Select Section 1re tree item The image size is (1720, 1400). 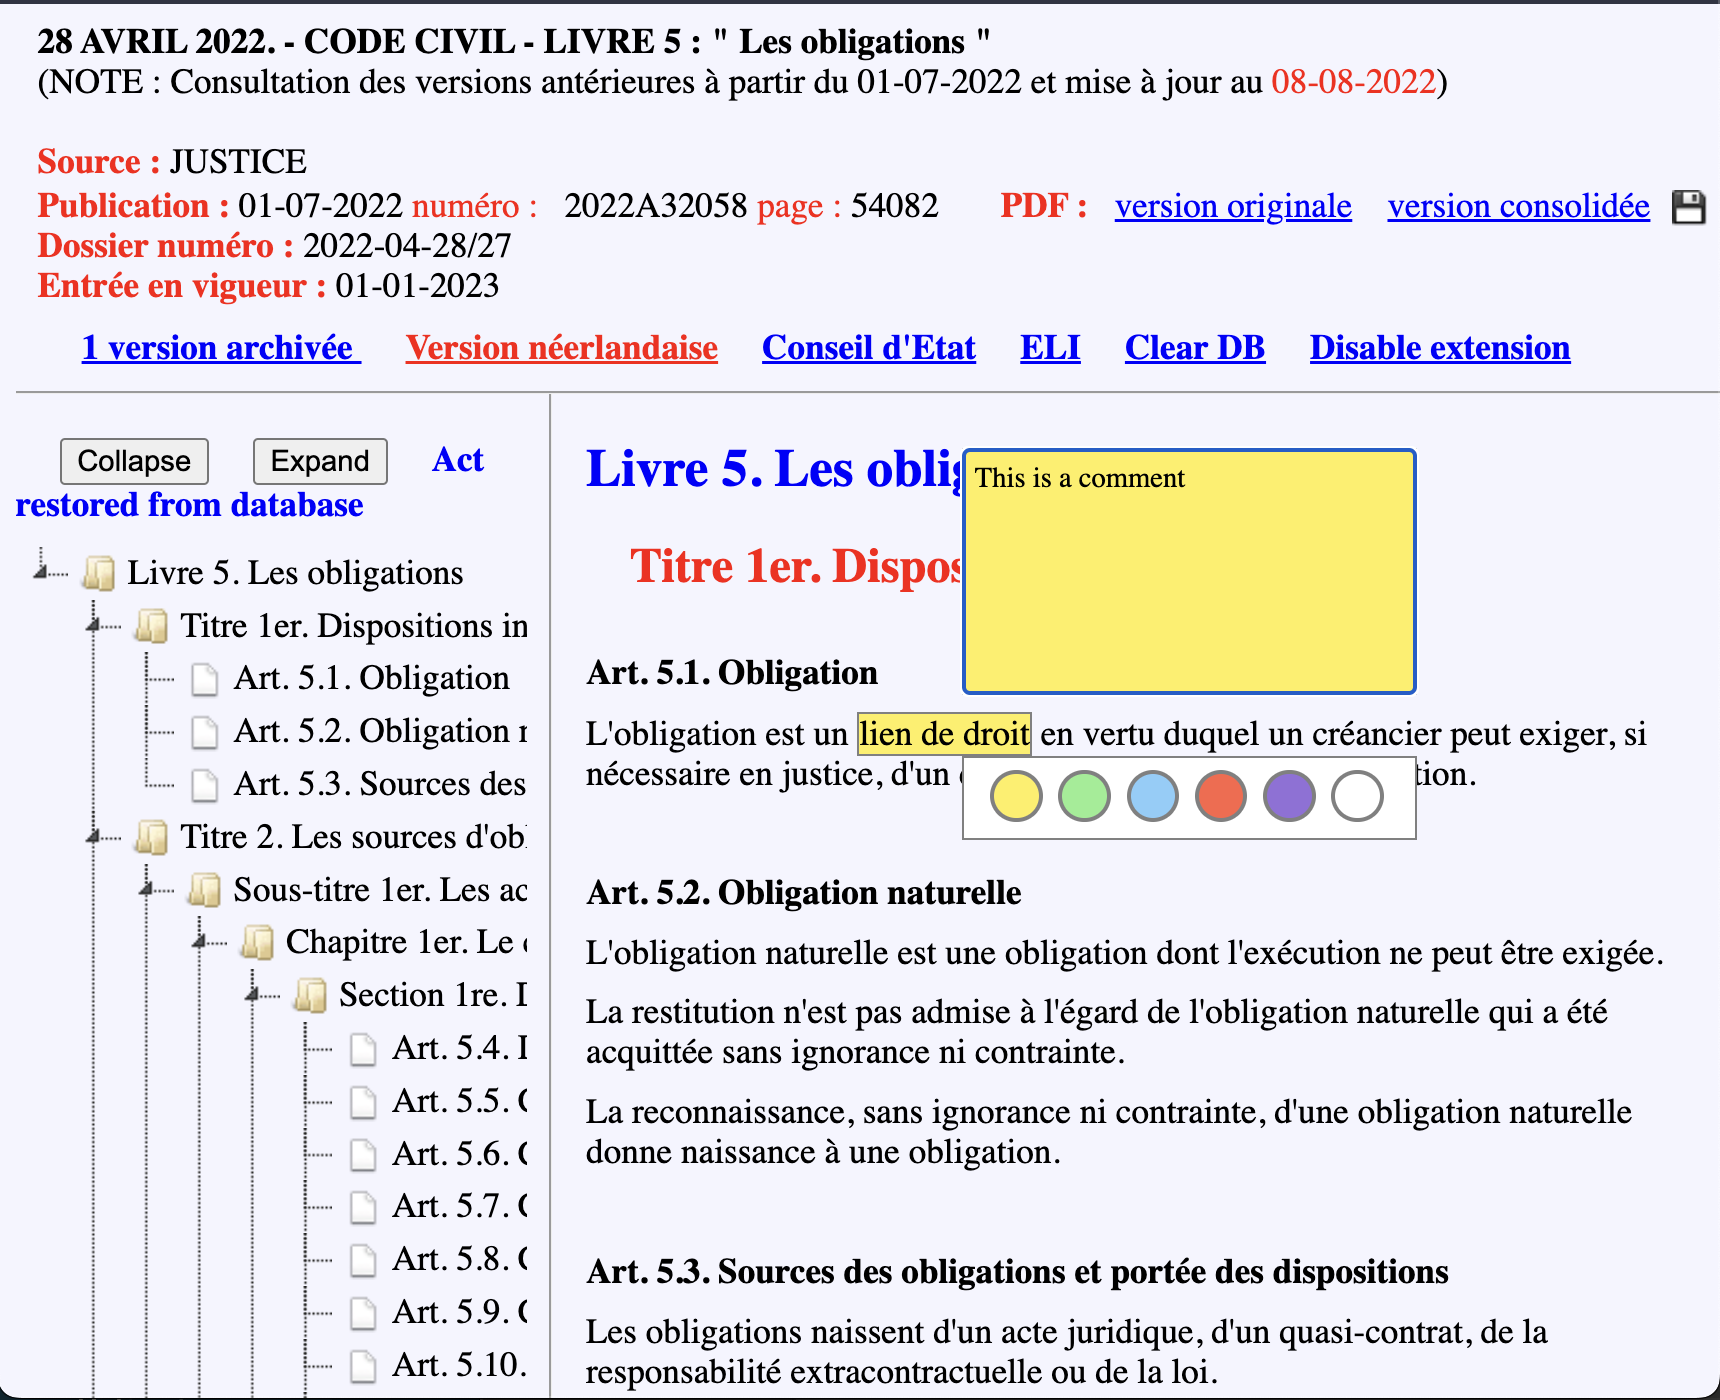click(x=433, y=996)
